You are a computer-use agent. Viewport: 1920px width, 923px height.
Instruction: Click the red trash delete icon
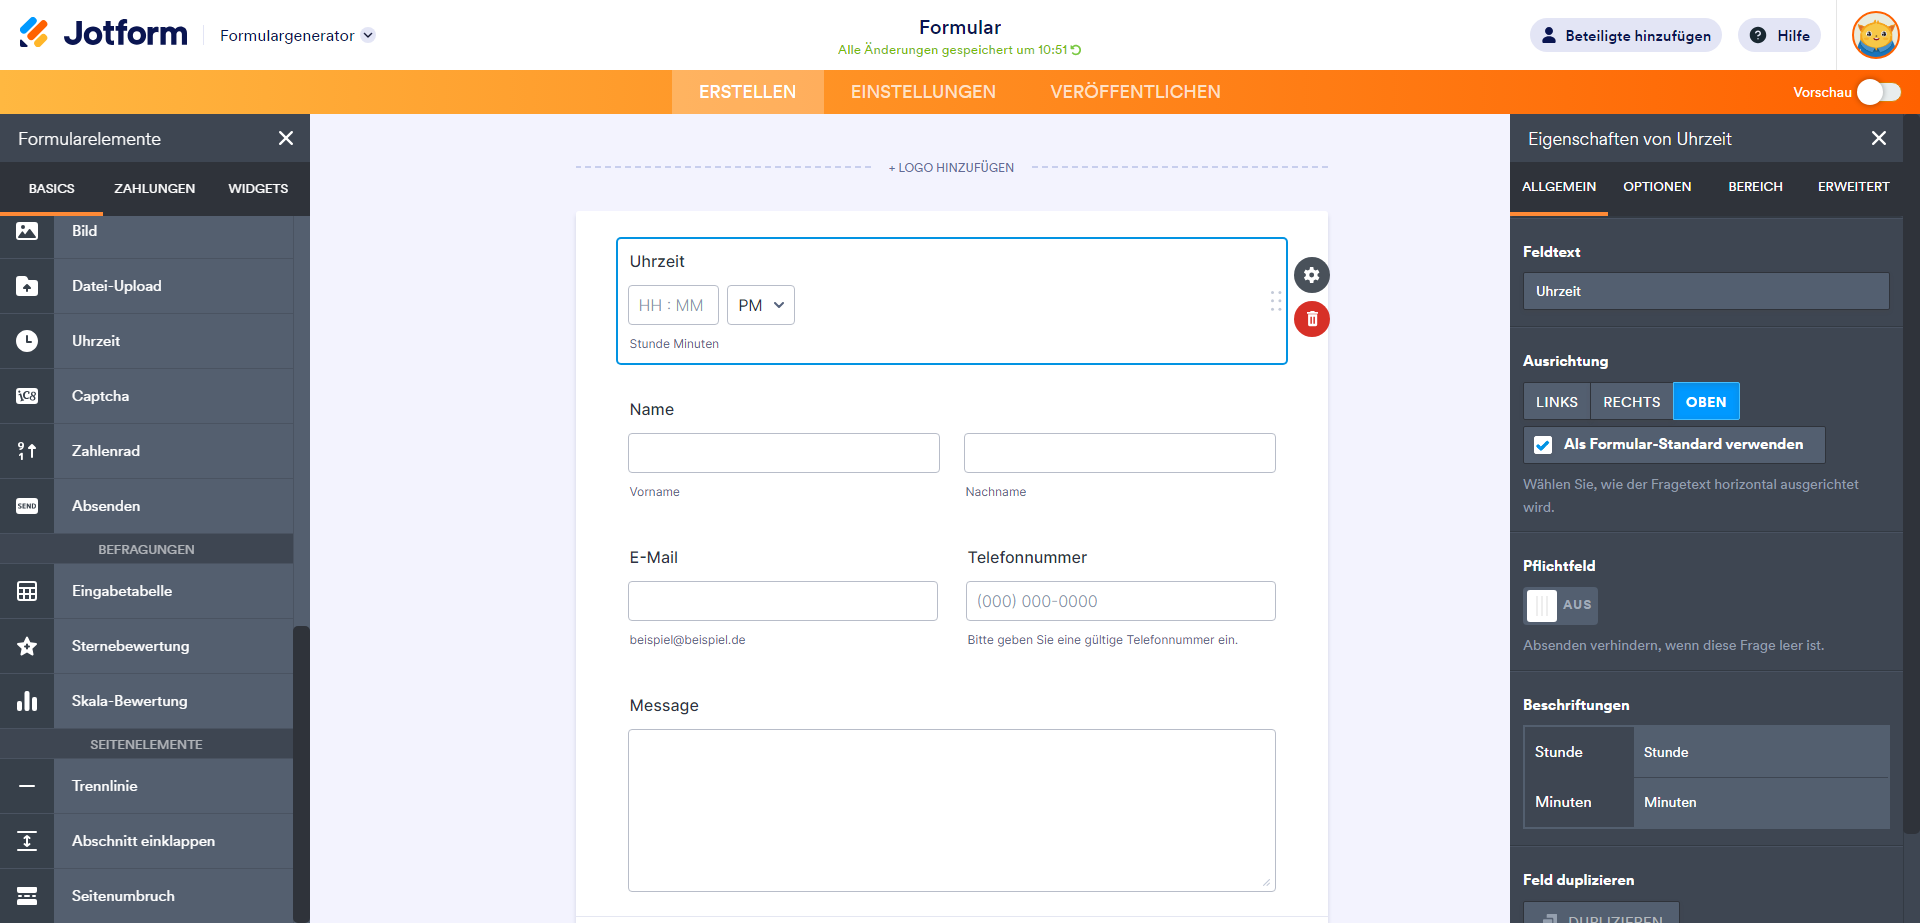coord(1312,319)
